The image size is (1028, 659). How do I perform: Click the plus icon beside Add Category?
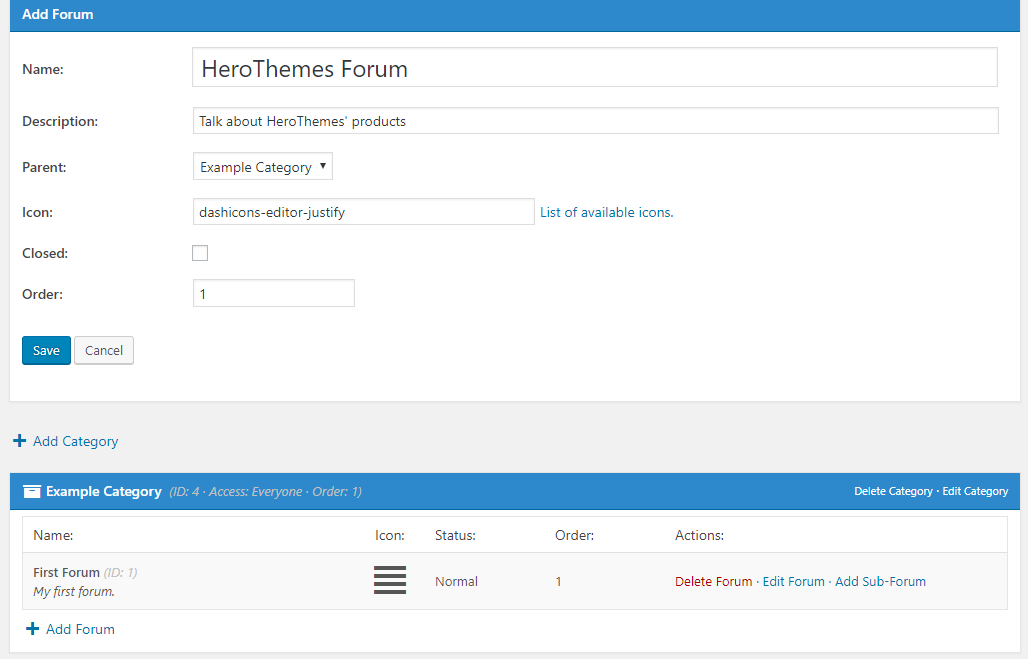(x=20, y=441)
